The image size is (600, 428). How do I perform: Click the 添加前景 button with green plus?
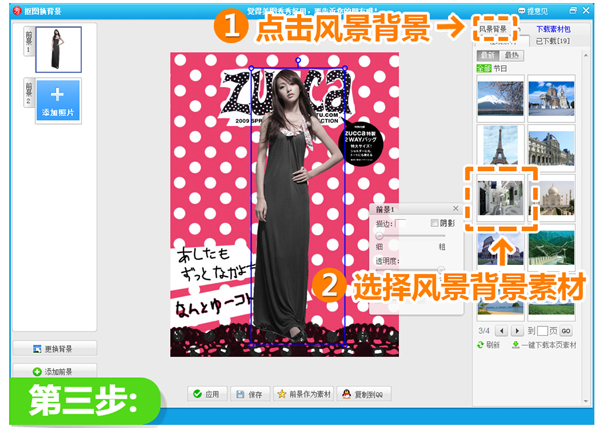(x=55, y=371)
